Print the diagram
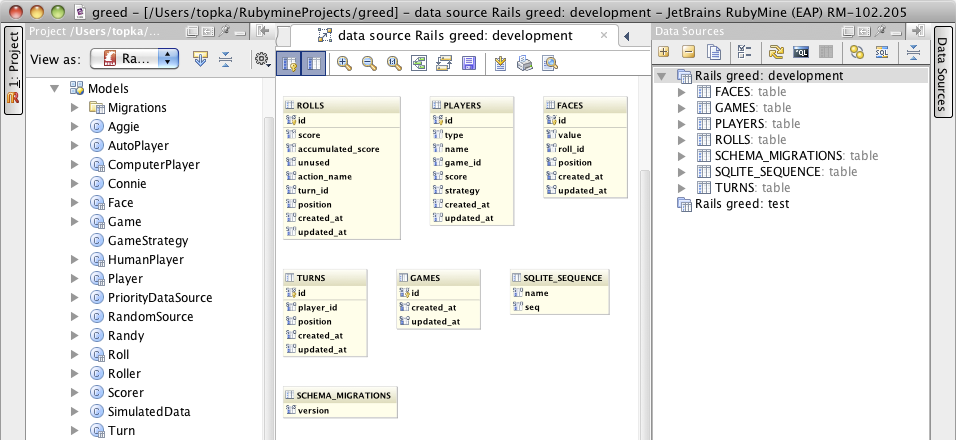Image resolution: width=956 pixels, height=440 pixels. [525, 63]
